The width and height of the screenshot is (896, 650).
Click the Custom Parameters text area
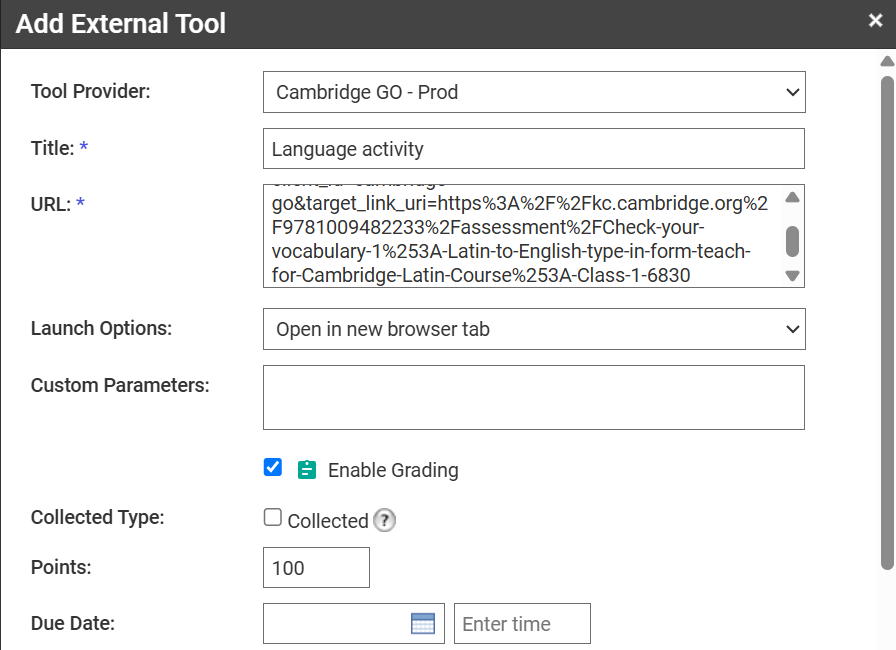(534, 398)
